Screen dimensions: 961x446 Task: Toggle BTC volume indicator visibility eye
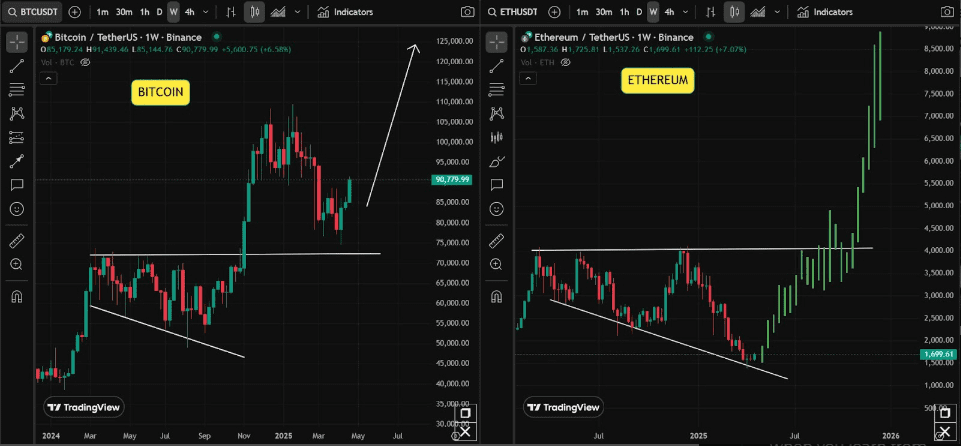[86, 62]
